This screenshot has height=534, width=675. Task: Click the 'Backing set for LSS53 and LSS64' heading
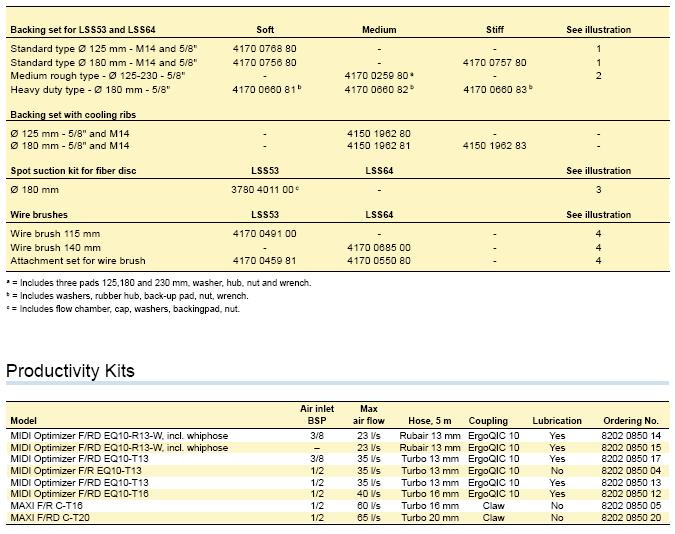tap(83, 30)
